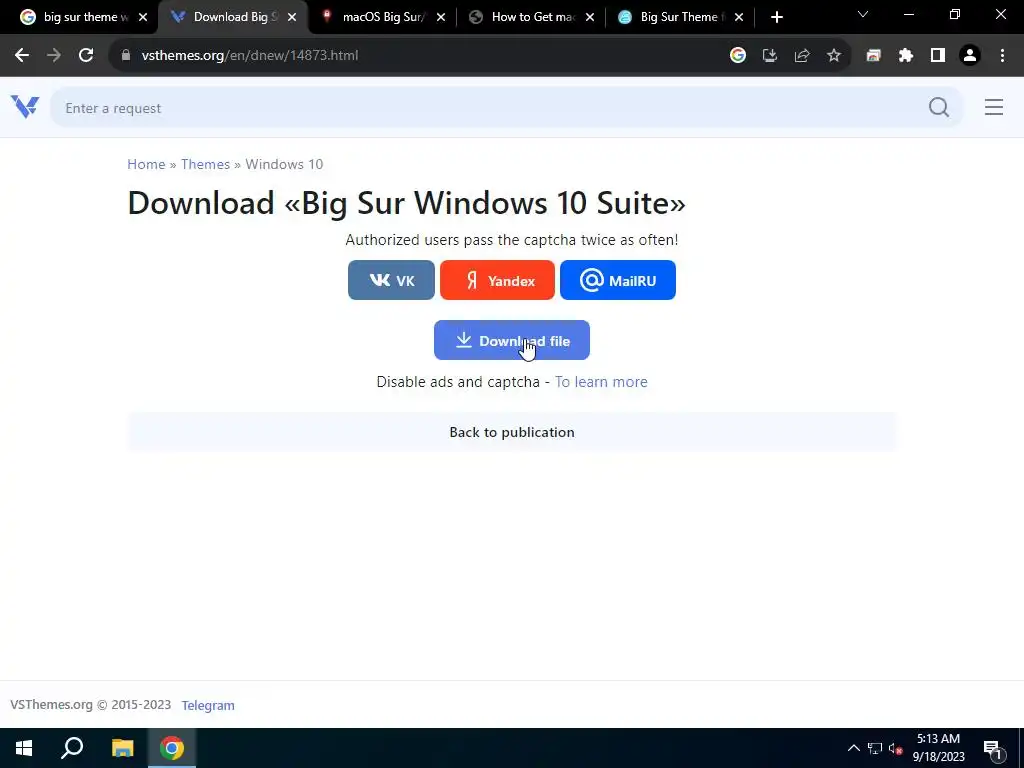Click the padlock site info icon
The height and width of the screenshot is (768, 1024).
[x=126, y=56]
